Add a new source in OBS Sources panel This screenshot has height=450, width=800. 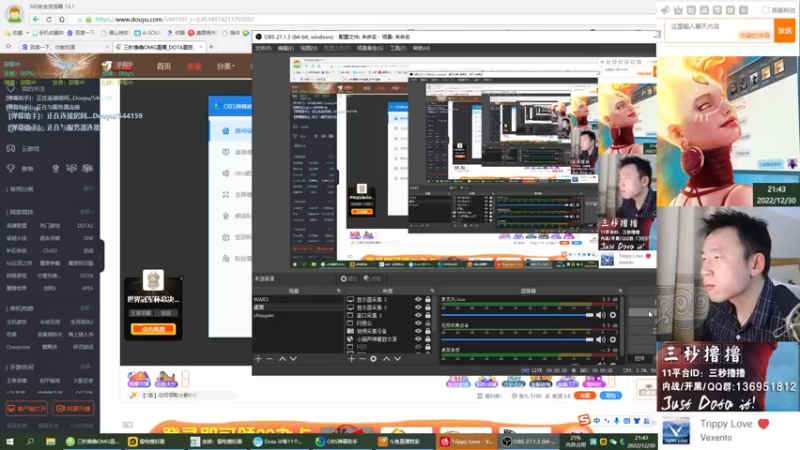pos(351,359)
